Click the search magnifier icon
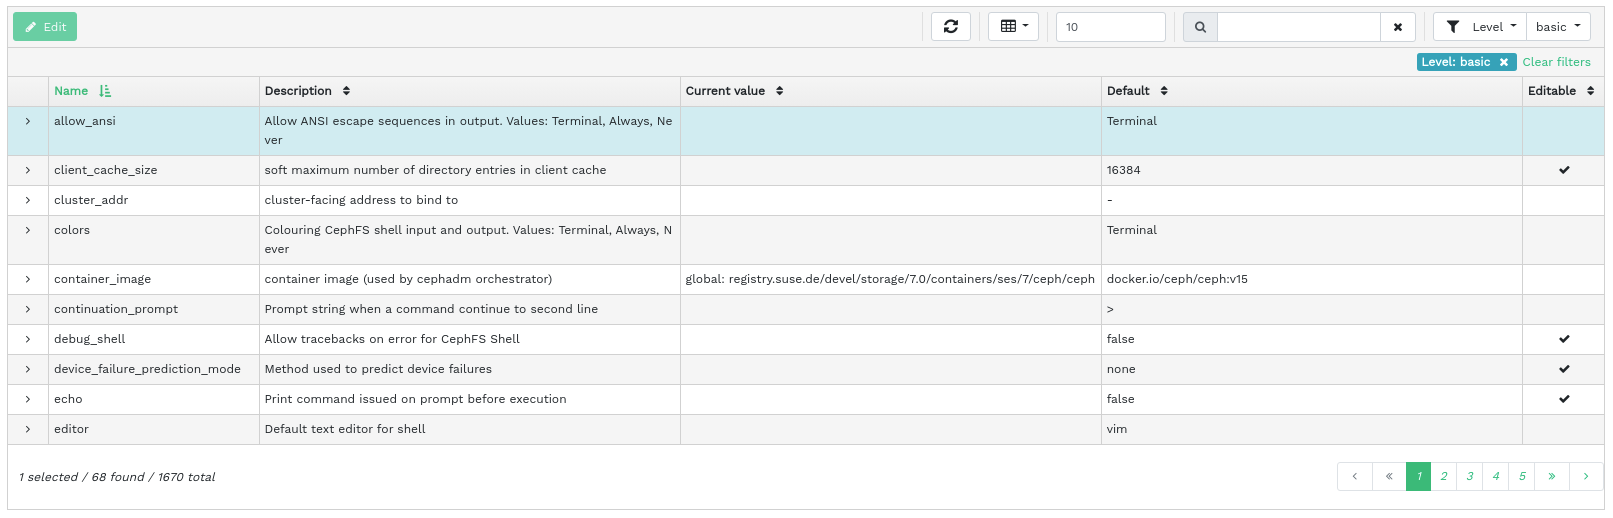 pyautogui.click(x=1200, y=27)
